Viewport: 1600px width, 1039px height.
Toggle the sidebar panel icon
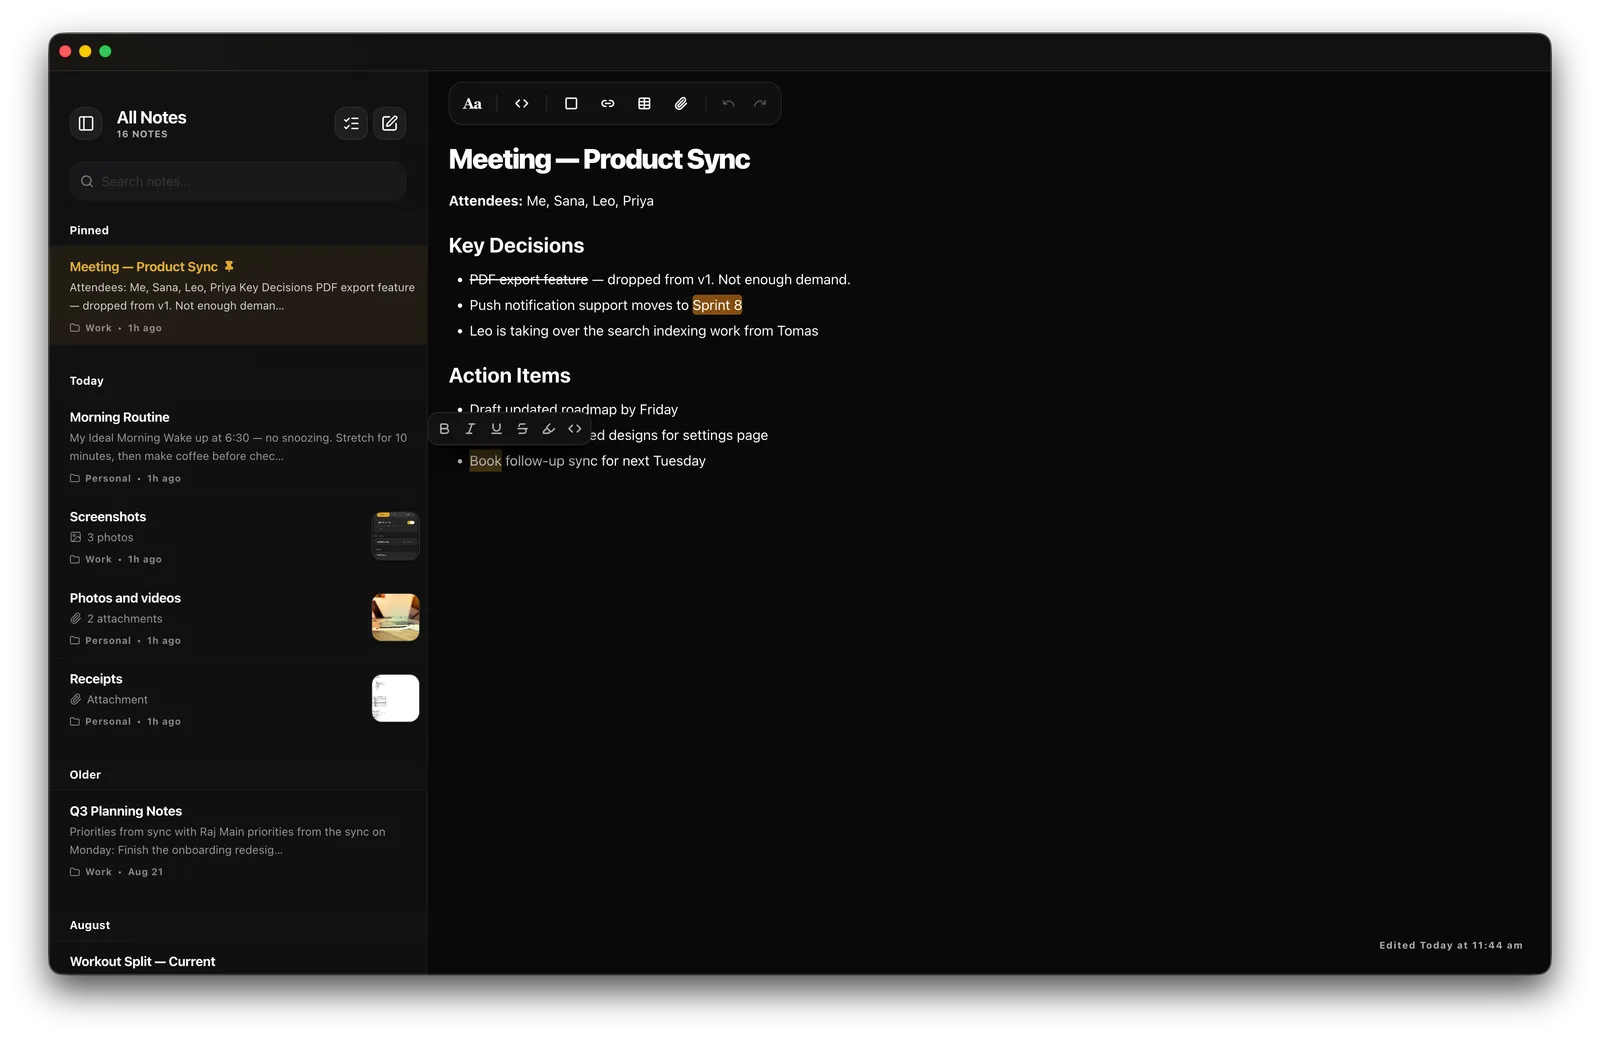click(86, 123)
